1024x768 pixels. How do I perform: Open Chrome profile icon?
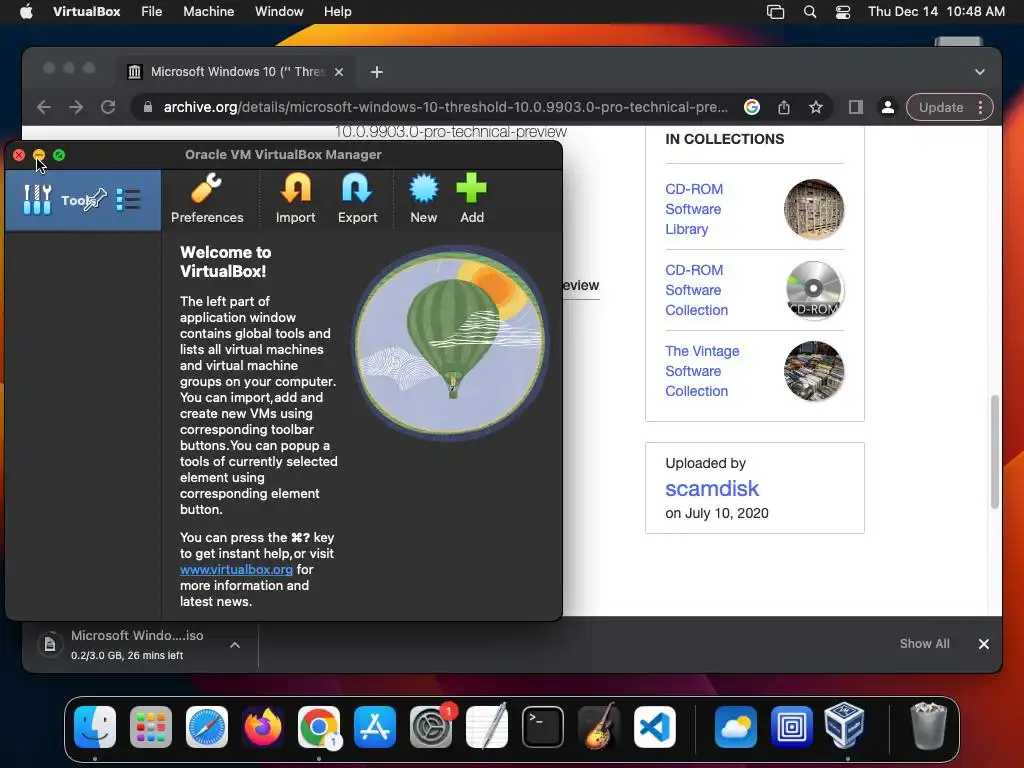[x=888, y=107]
